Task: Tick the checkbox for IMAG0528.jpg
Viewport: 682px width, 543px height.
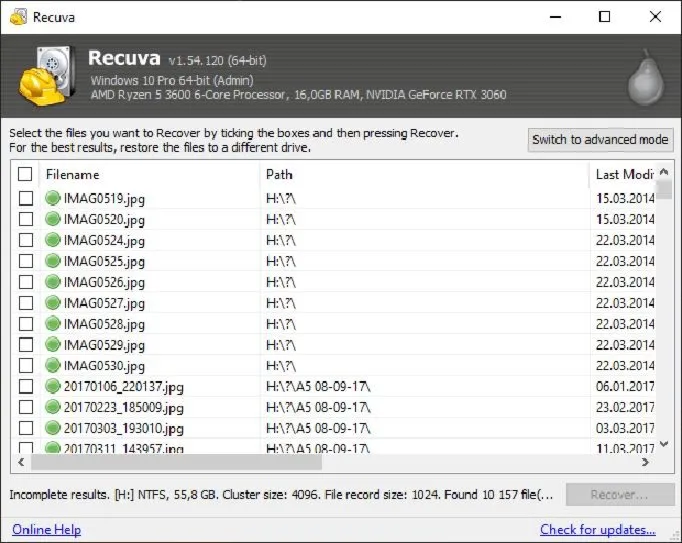Action: 26,324
